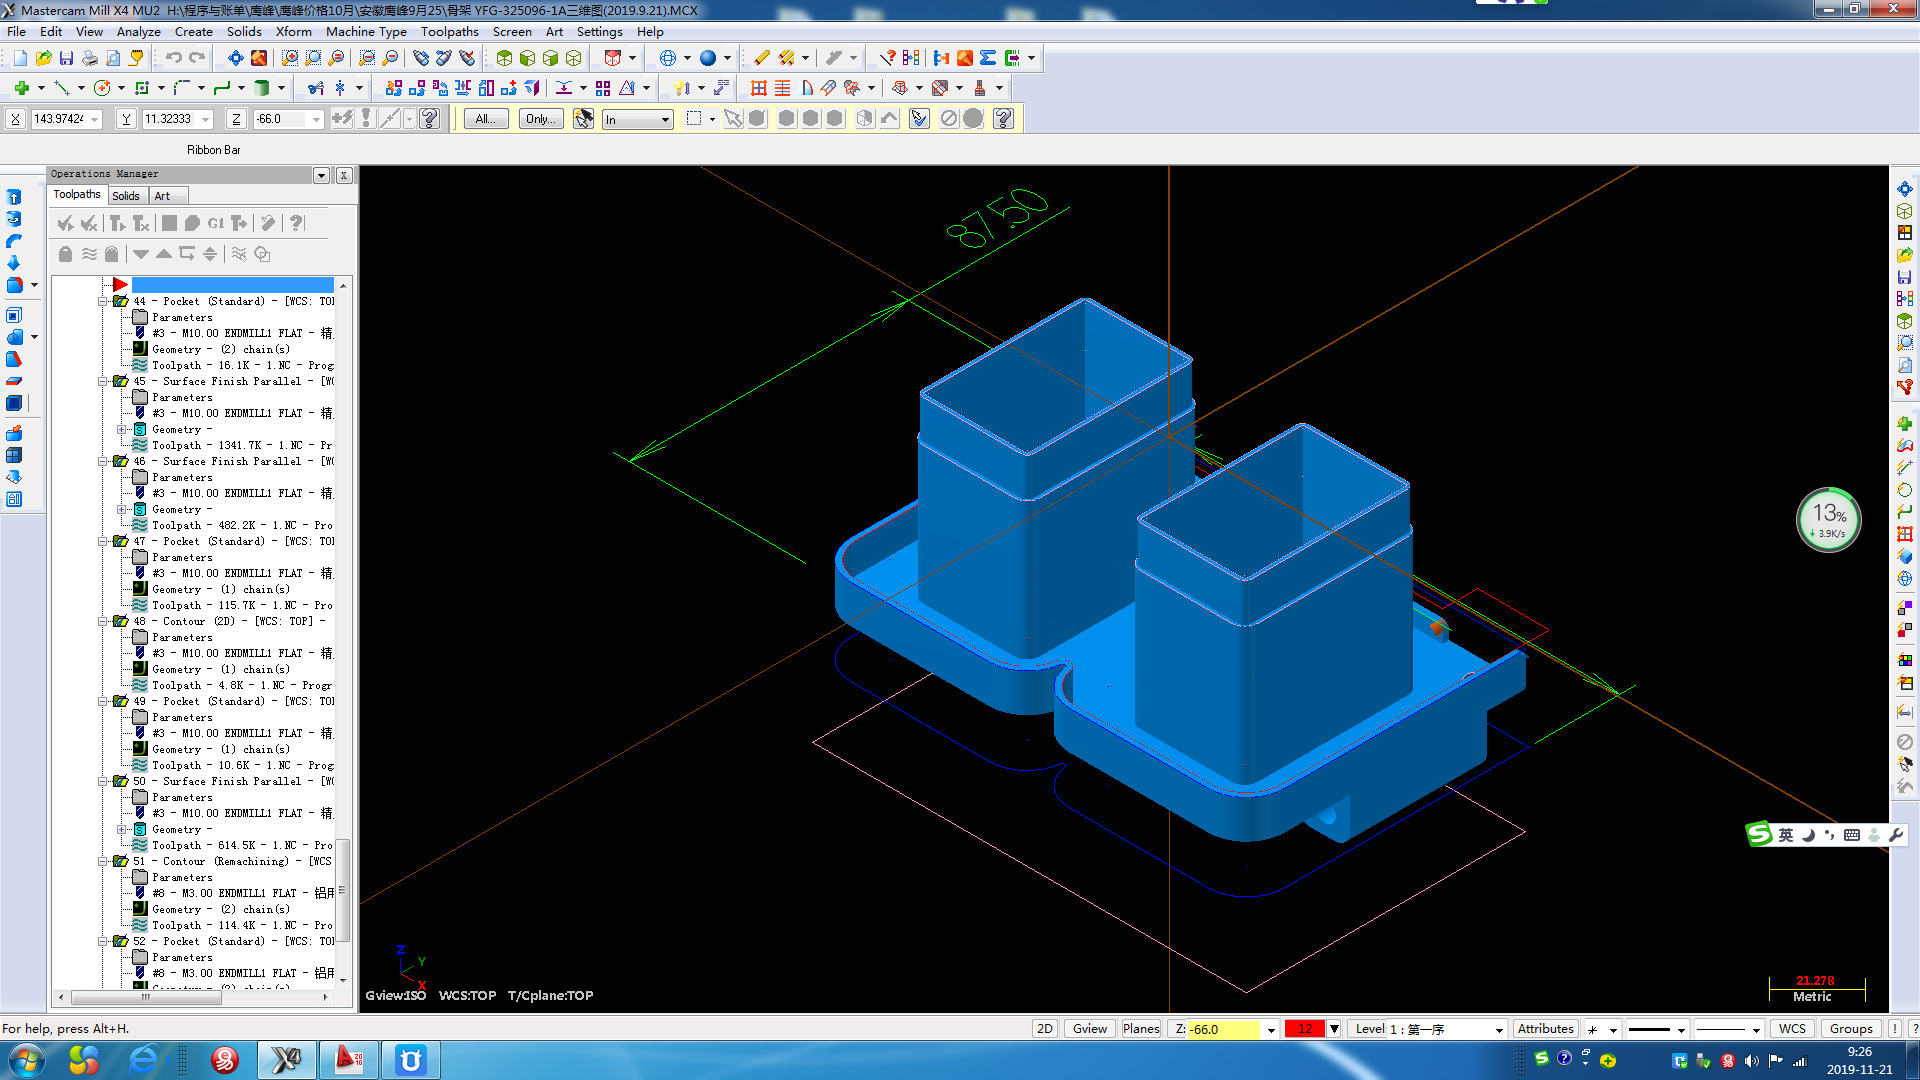1920x1080 pixels.
Task: Expand Geometry under operation 45
Action: coord(122,429)
